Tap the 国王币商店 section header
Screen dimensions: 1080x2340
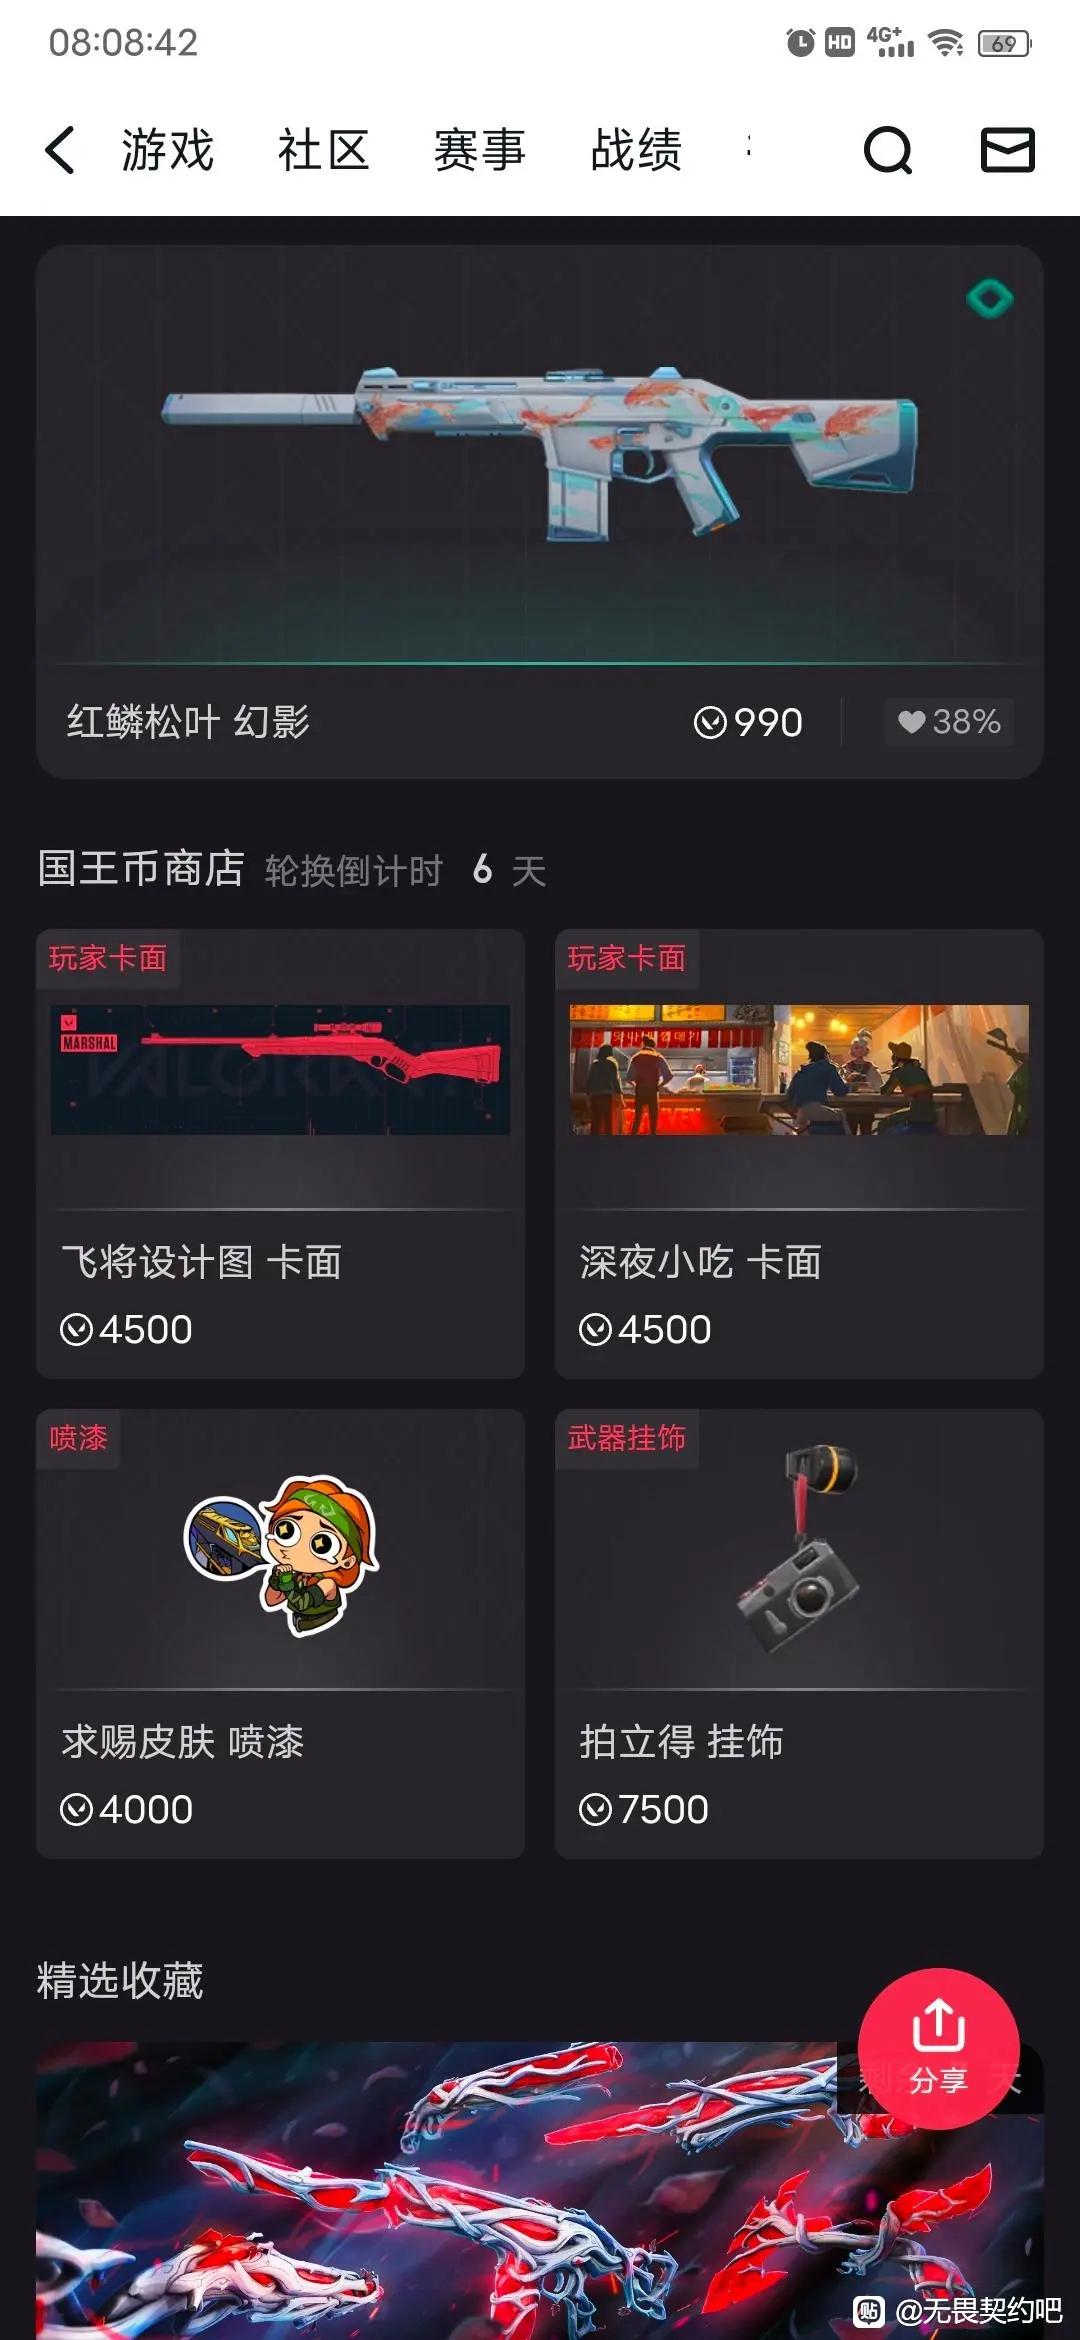141,868
